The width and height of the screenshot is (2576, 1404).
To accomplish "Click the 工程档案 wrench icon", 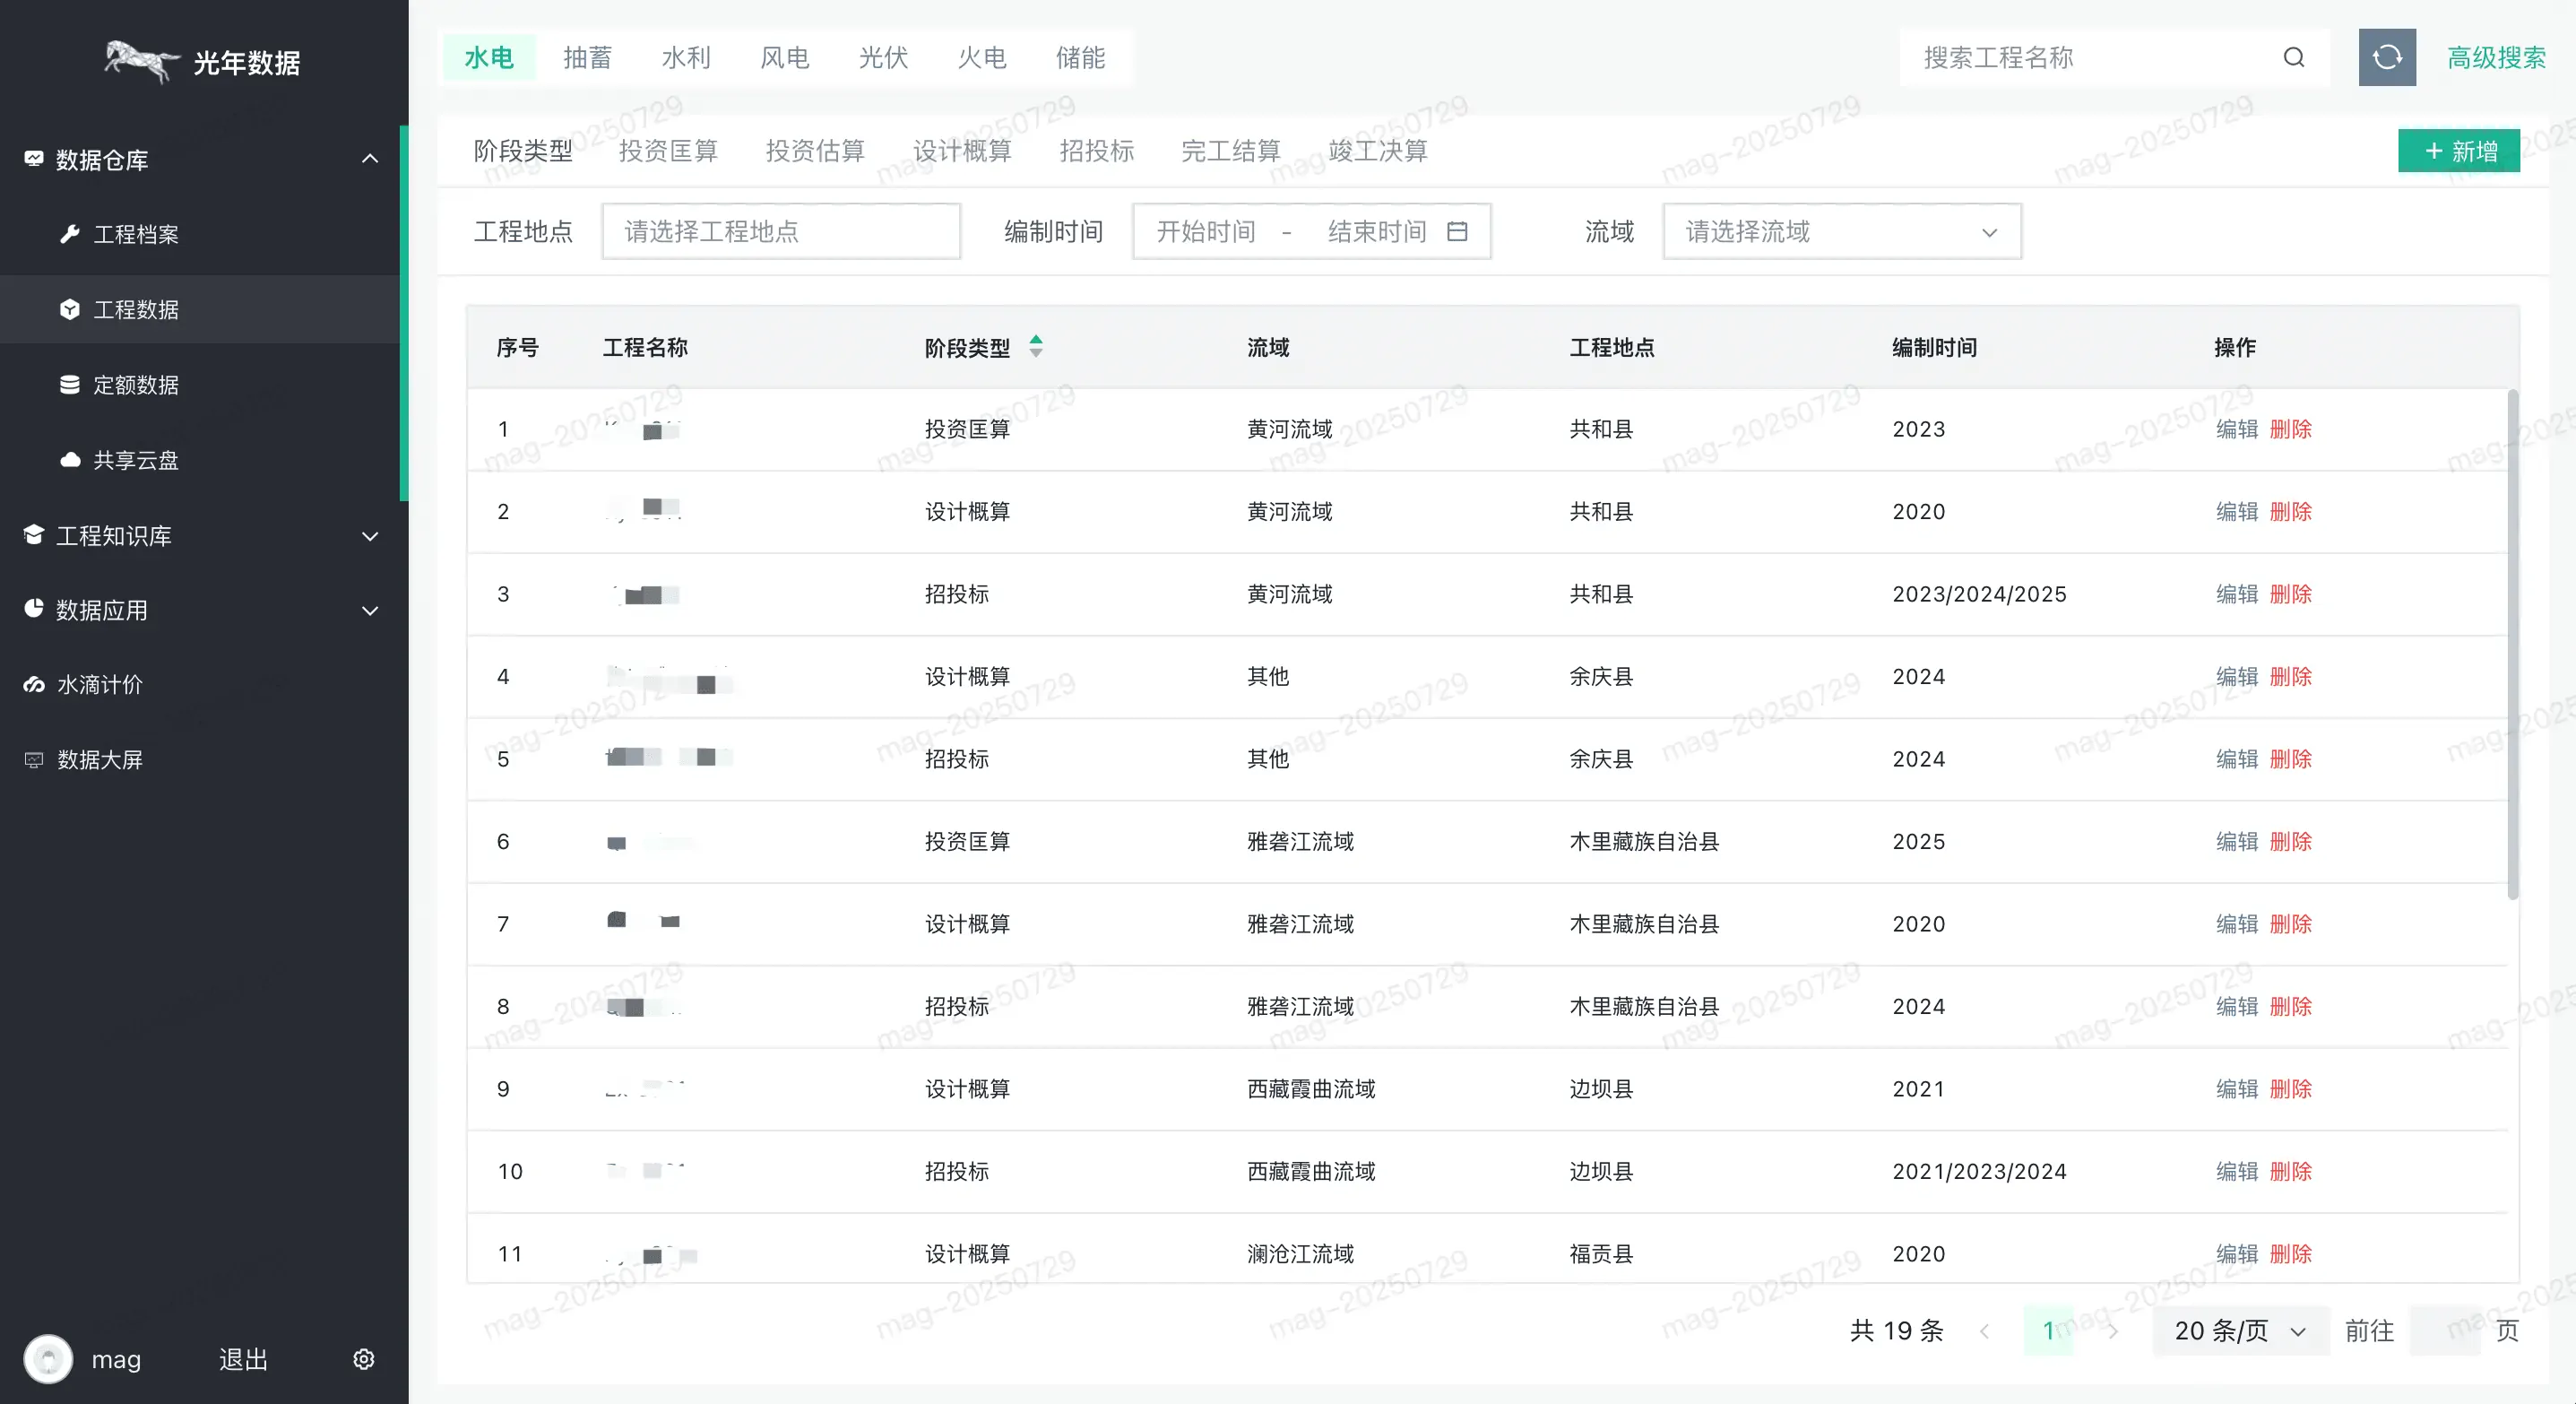I will pyautogui.click(x=69, y=234).
